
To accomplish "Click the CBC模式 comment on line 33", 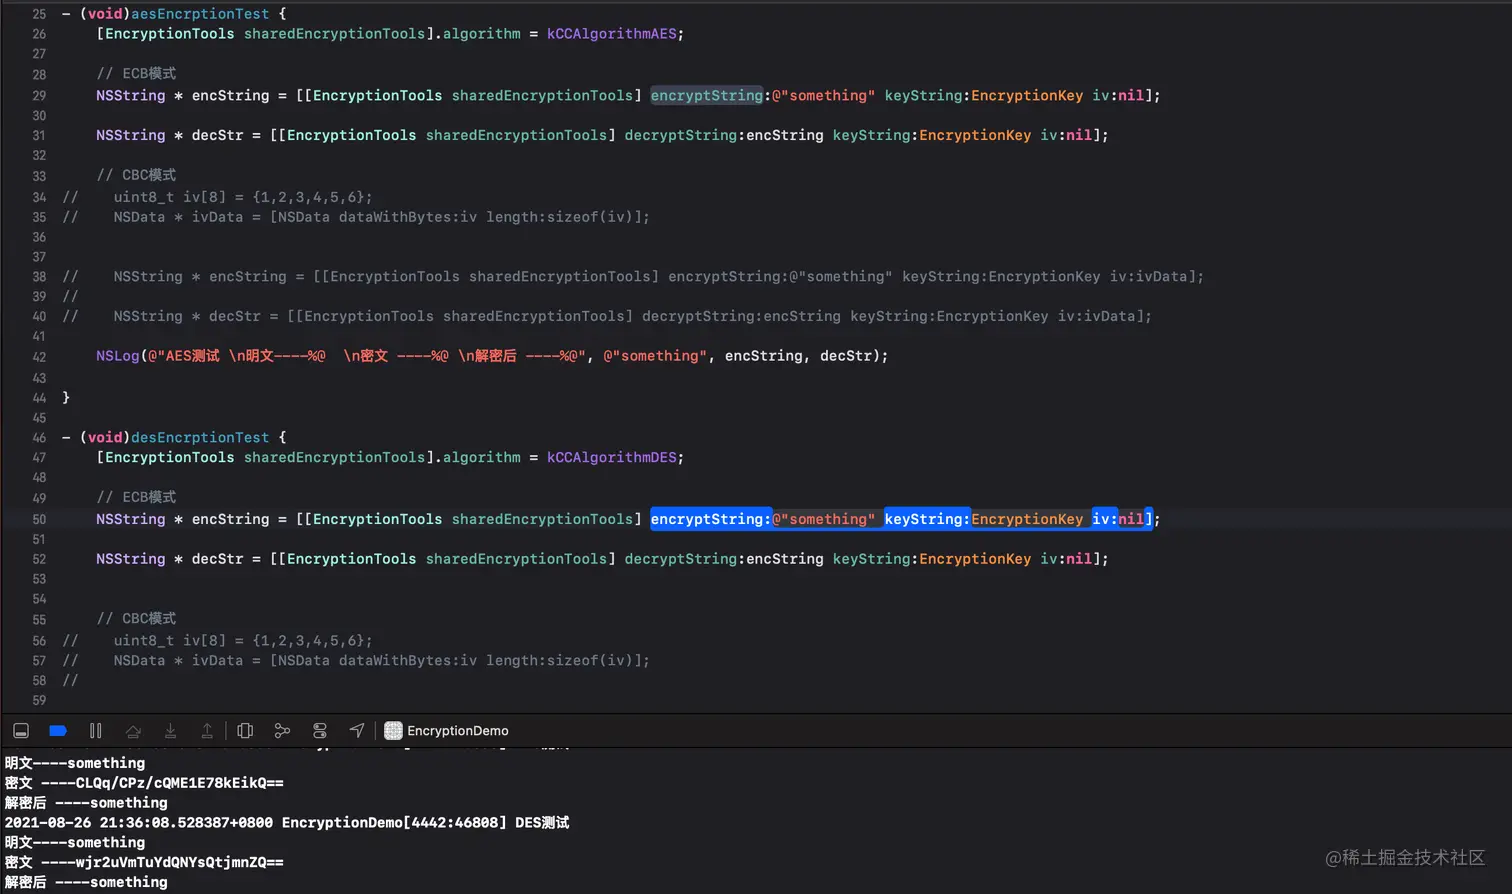I will click(x=136, y=175).
